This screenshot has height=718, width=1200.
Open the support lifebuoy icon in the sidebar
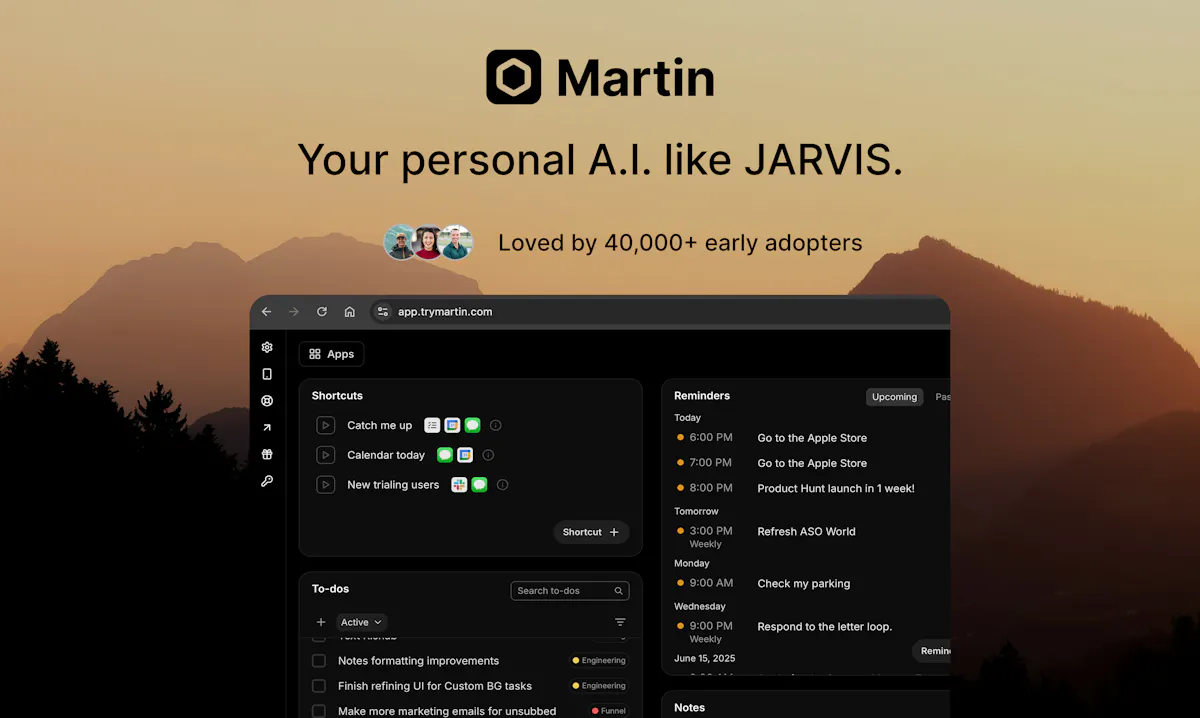(267, 401)
